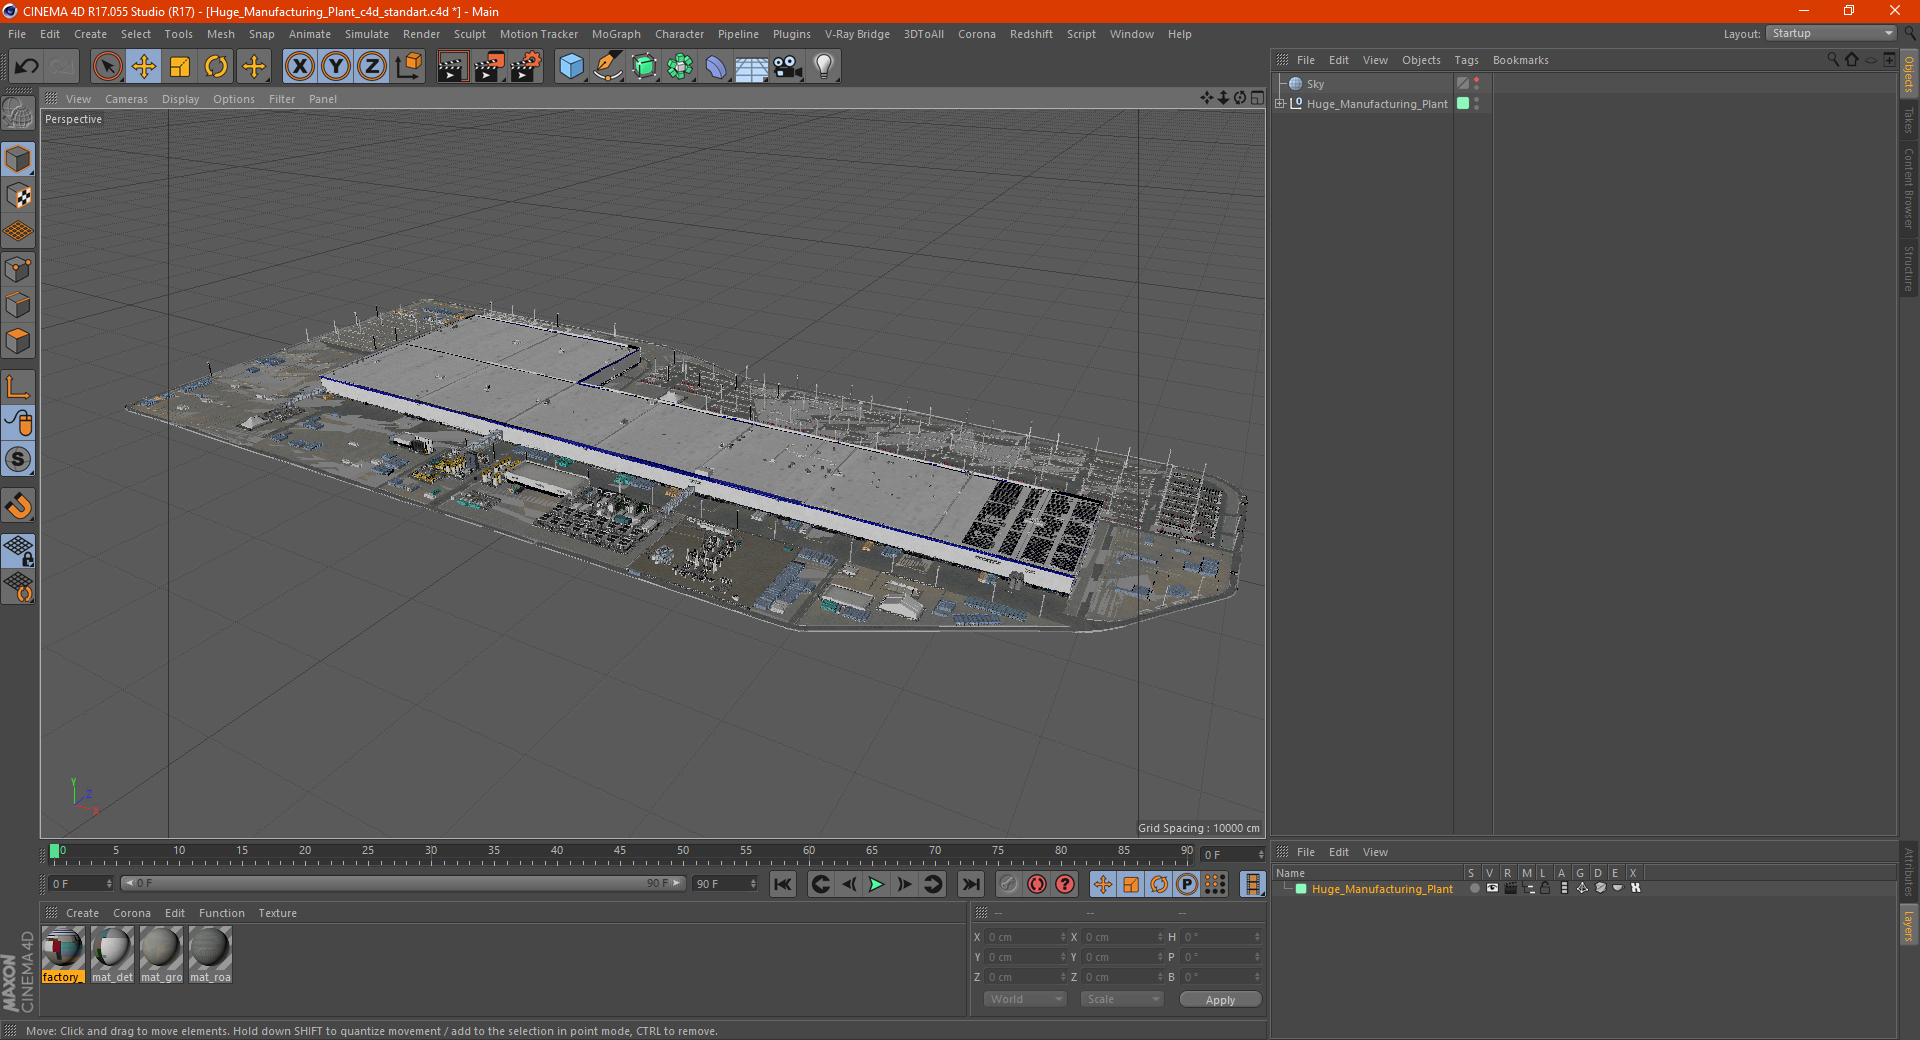Image resolution: width=1920 pixels, height=1040 pixels.
Task: Open the World coordinate dropdown
Action: tap(1025, 999)
